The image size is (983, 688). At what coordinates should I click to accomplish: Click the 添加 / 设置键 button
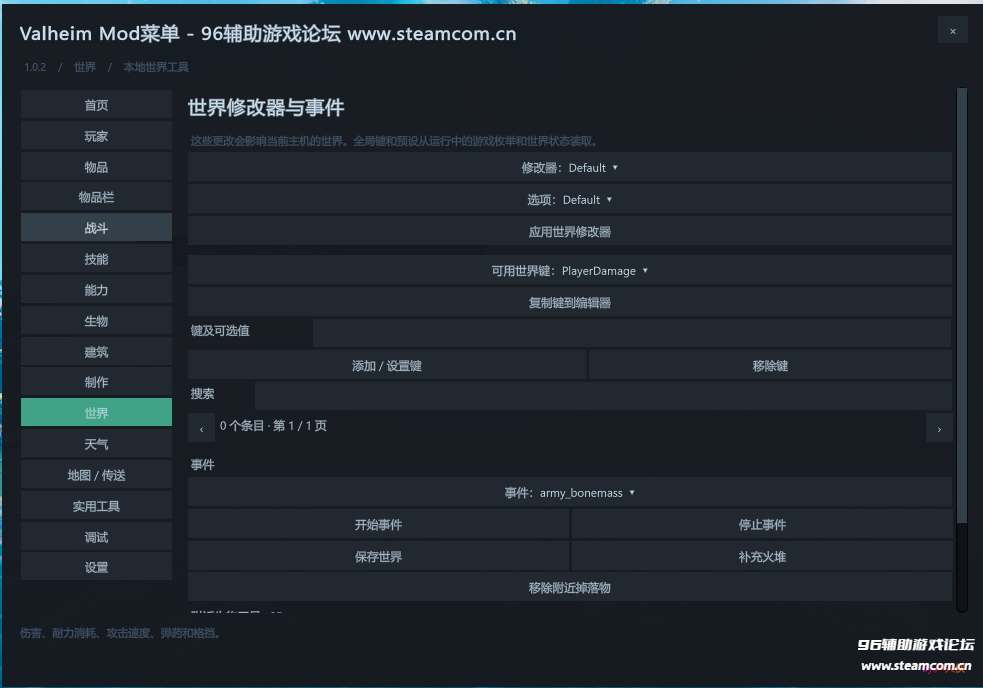(387, 365)
